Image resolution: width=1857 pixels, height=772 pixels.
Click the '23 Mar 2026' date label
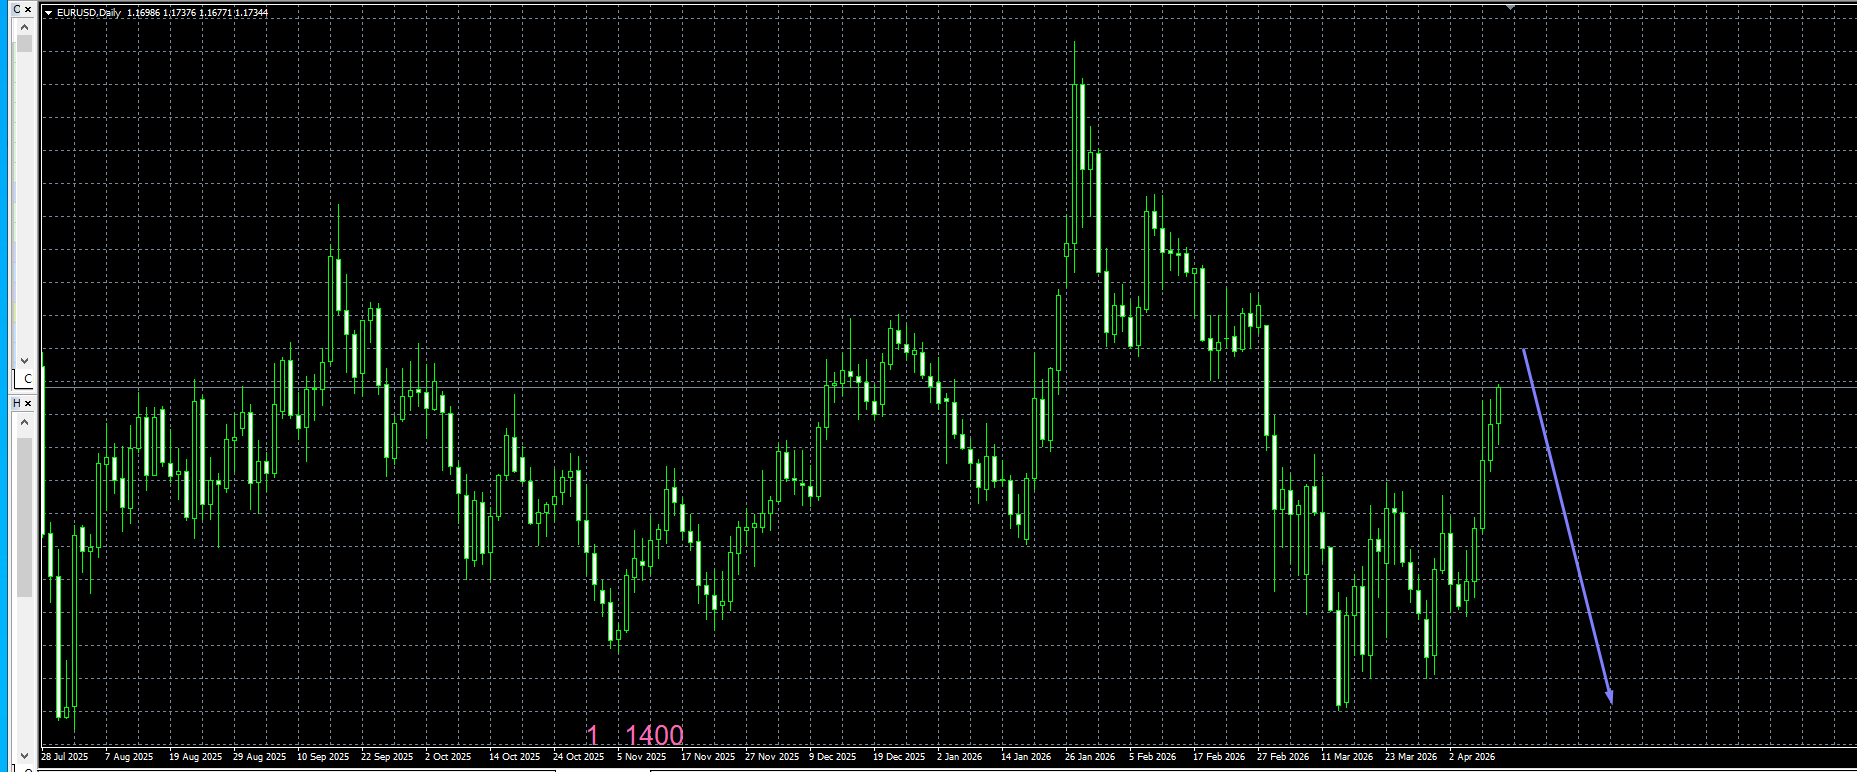click(1411, 757)
